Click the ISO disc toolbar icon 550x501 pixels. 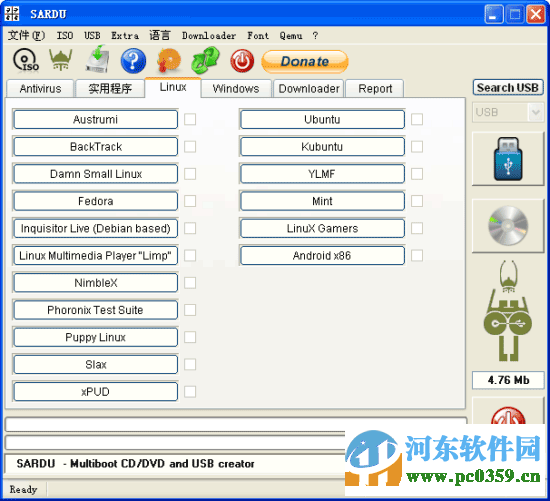(26, 60)
